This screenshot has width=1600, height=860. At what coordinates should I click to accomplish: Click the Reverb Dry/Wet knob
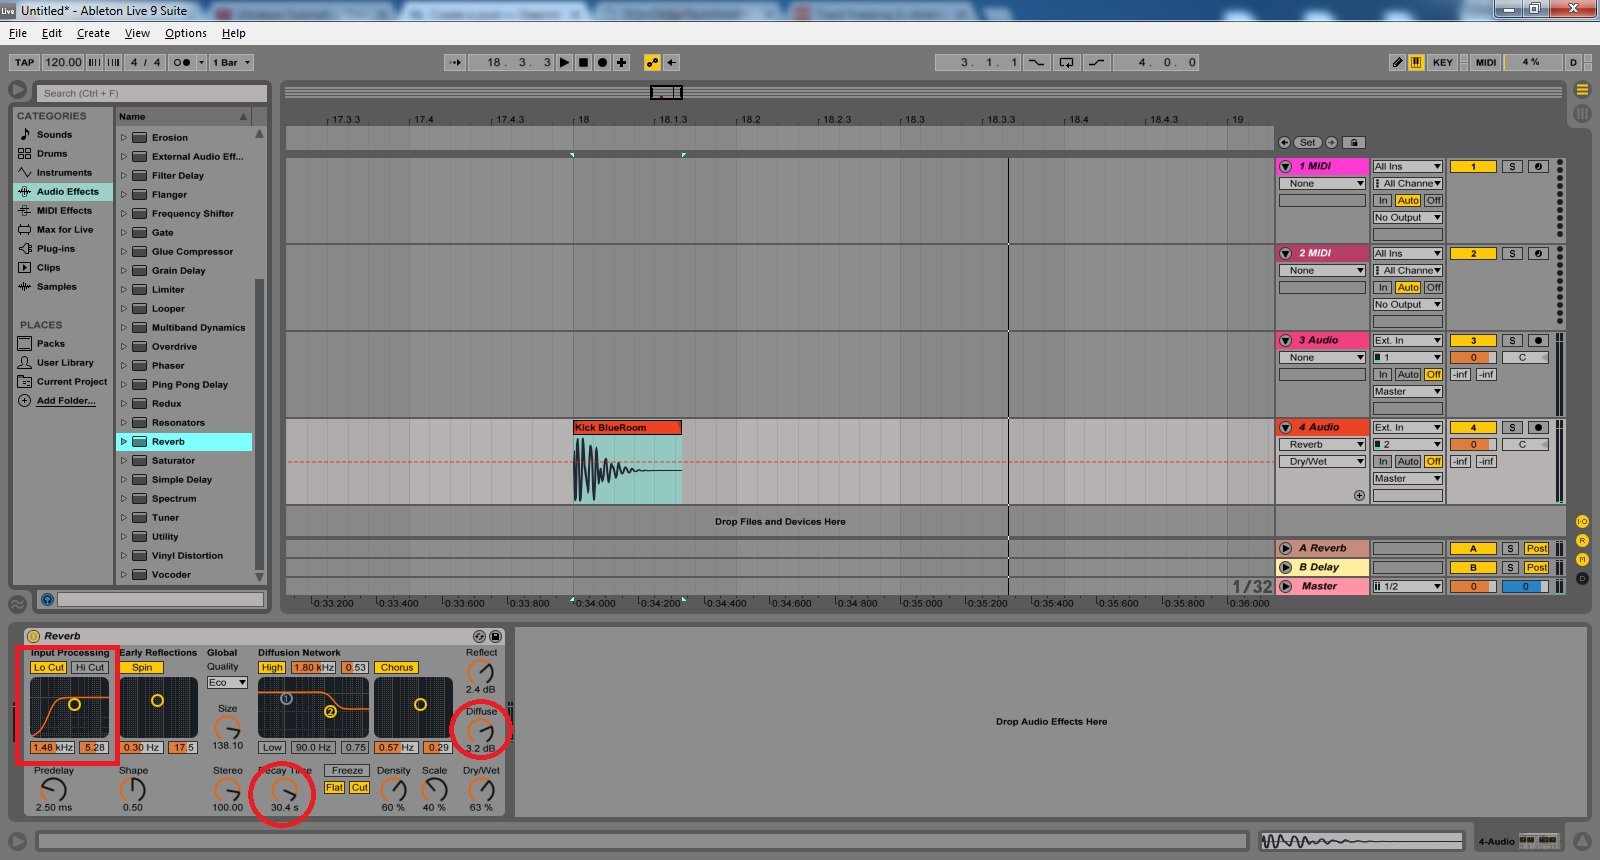point(481,789)
